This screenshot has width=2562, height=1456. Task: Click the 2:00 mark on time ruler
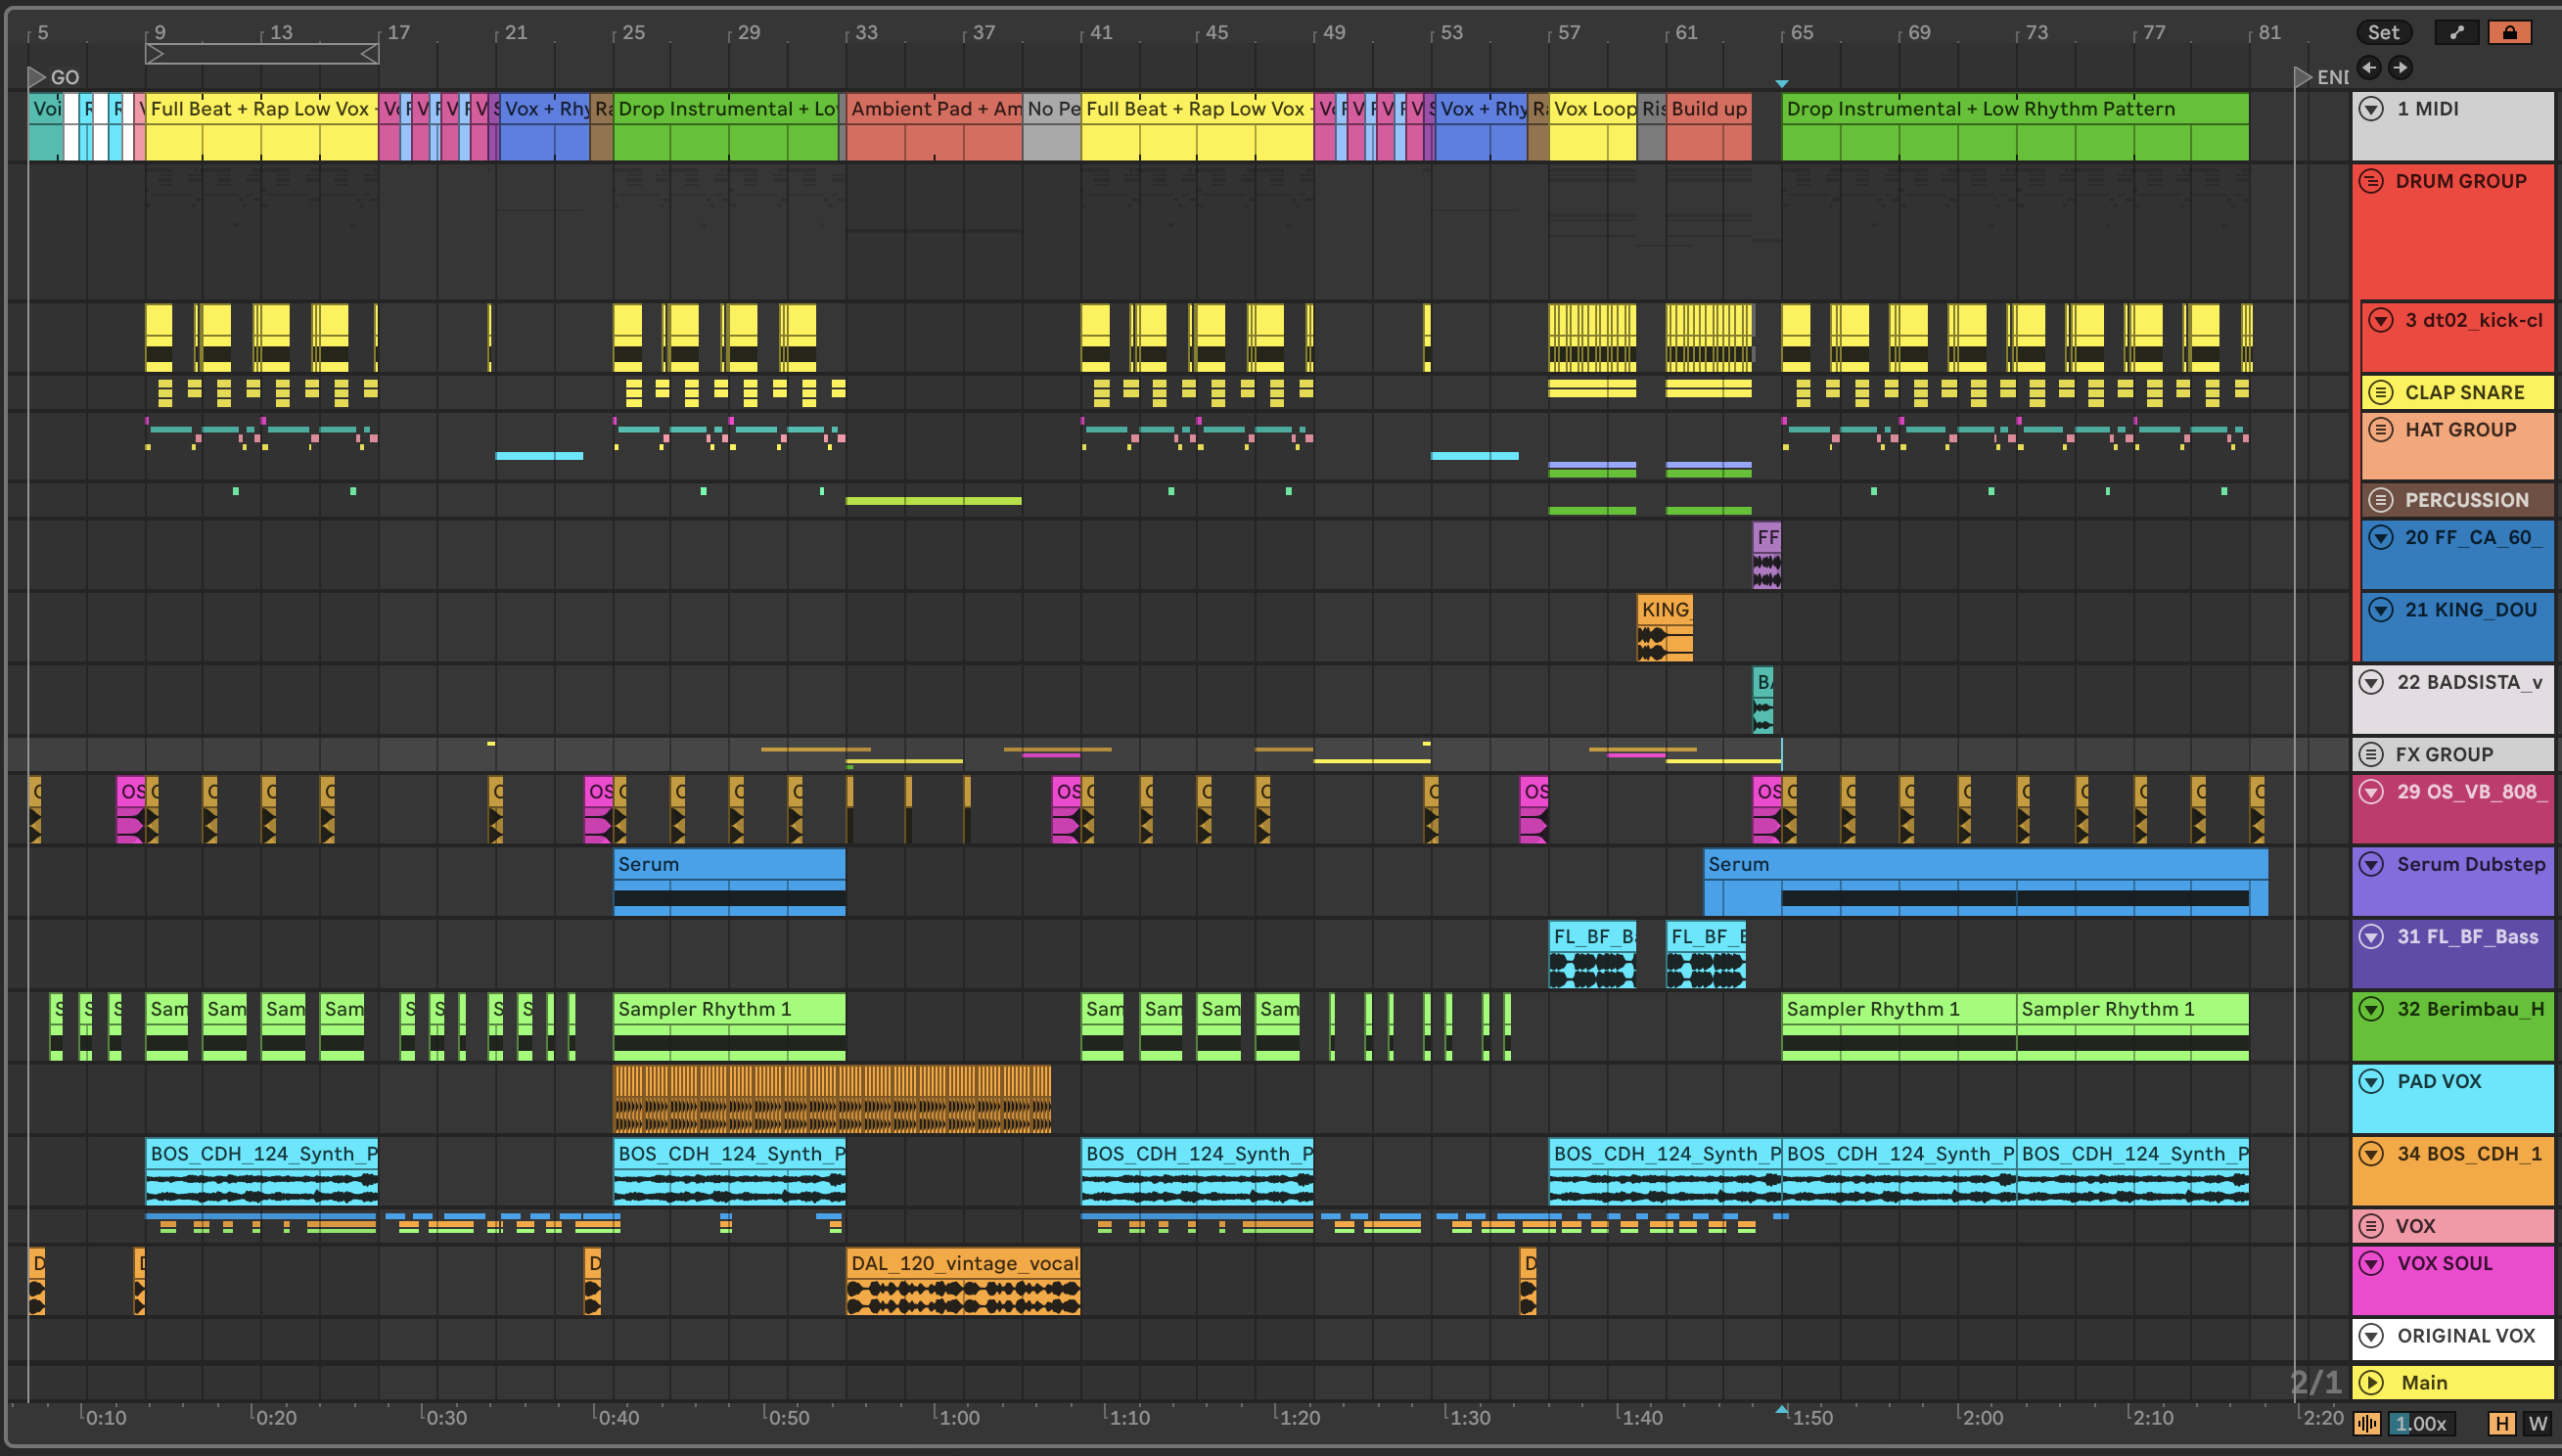coord(1982,1417)
